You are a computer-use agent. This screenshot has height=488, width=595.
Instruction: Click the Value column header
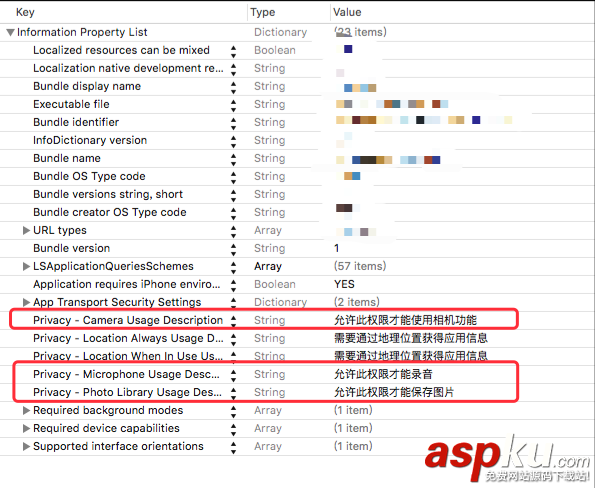tap(347, 12)
